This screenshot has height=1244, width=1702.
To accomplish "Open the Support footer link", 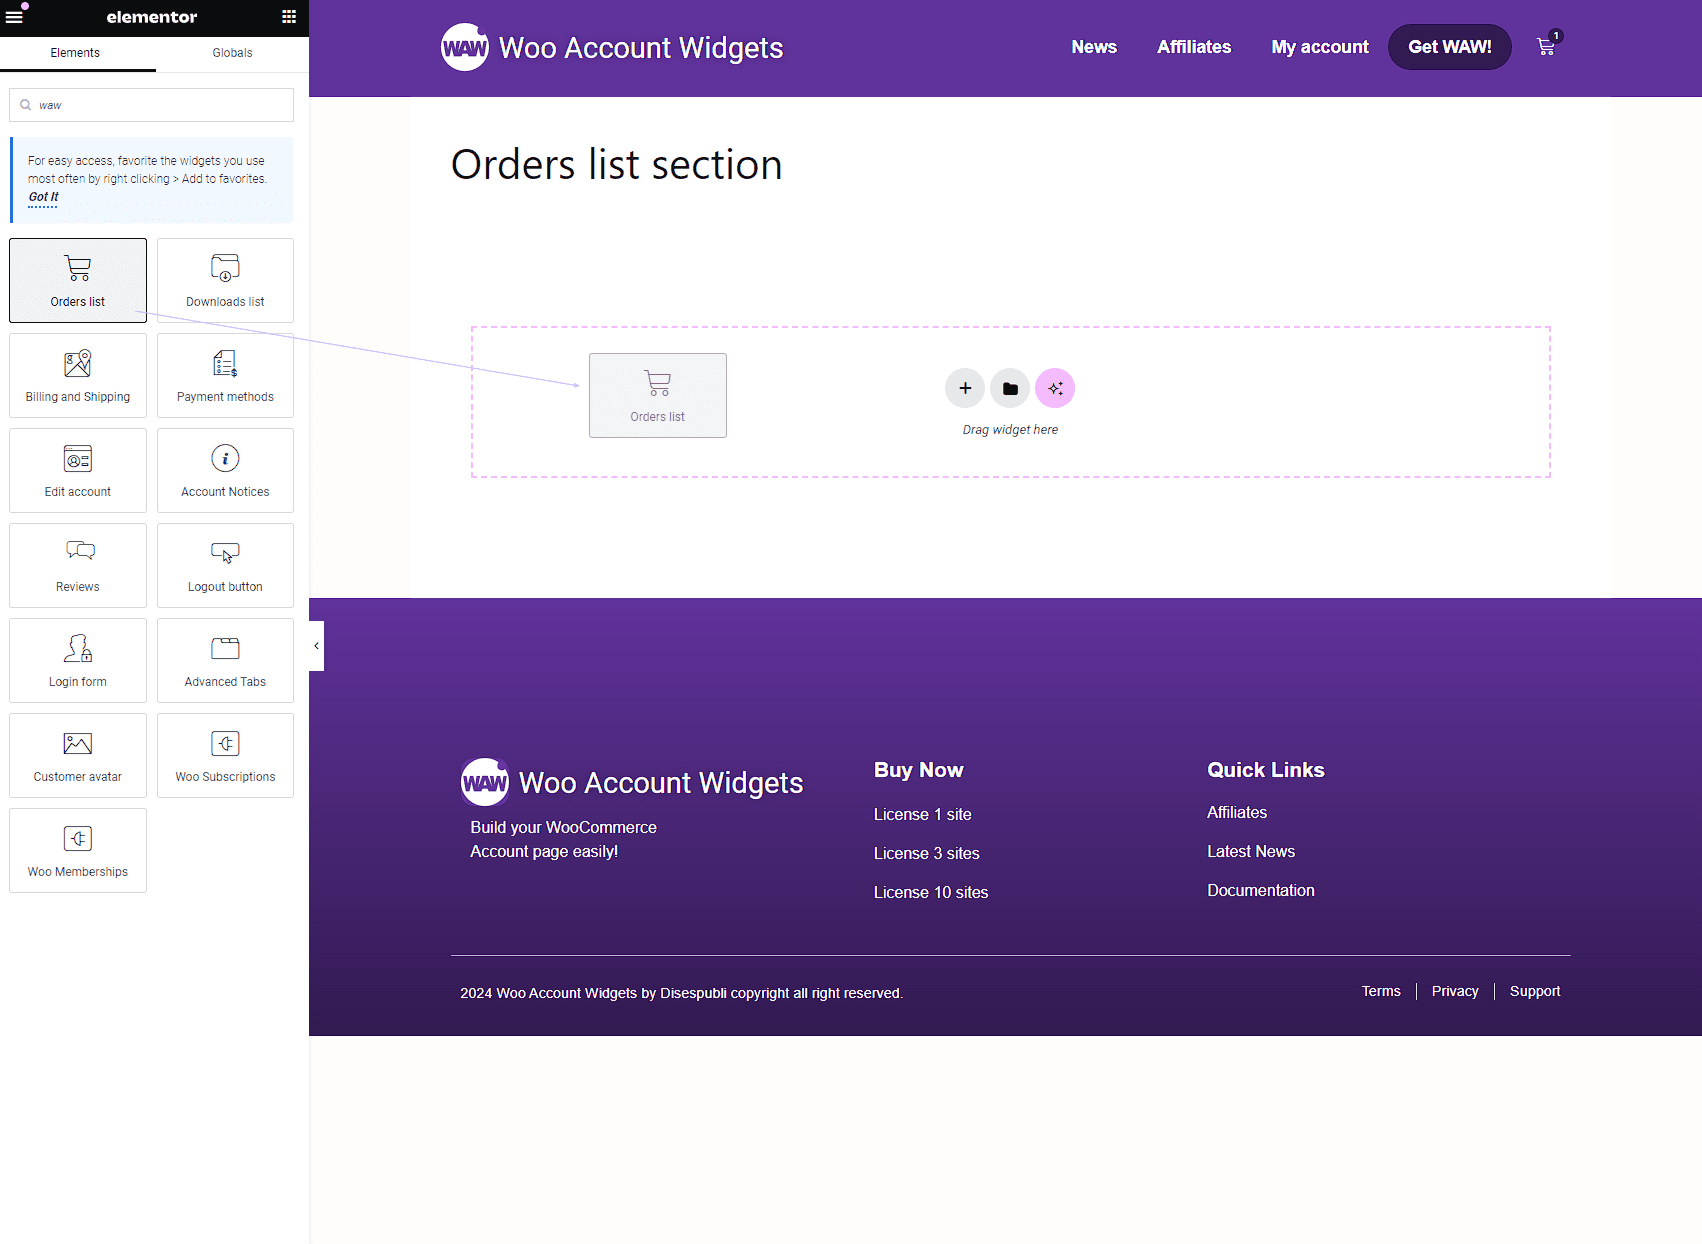I will point(1535,991).
